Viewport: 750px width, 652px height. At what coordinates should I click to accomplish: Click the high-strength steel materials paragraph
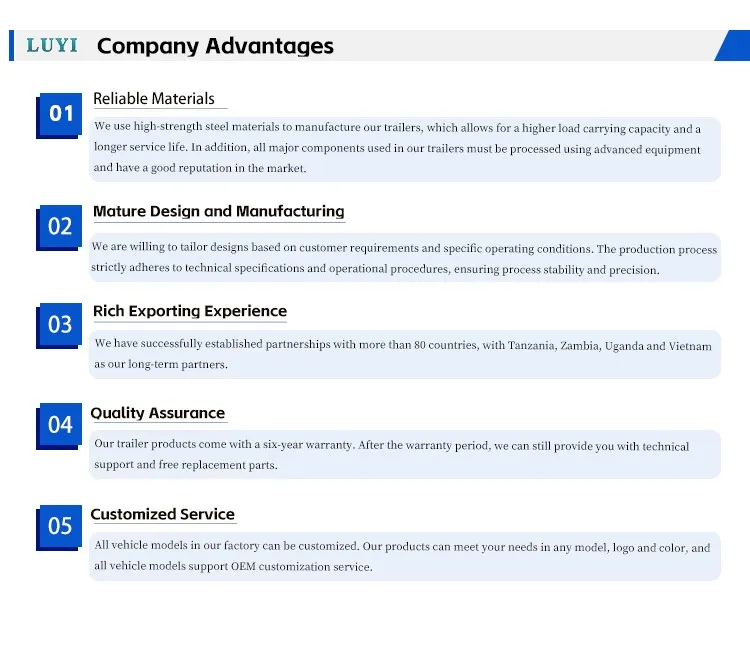(x=397, y=148)
